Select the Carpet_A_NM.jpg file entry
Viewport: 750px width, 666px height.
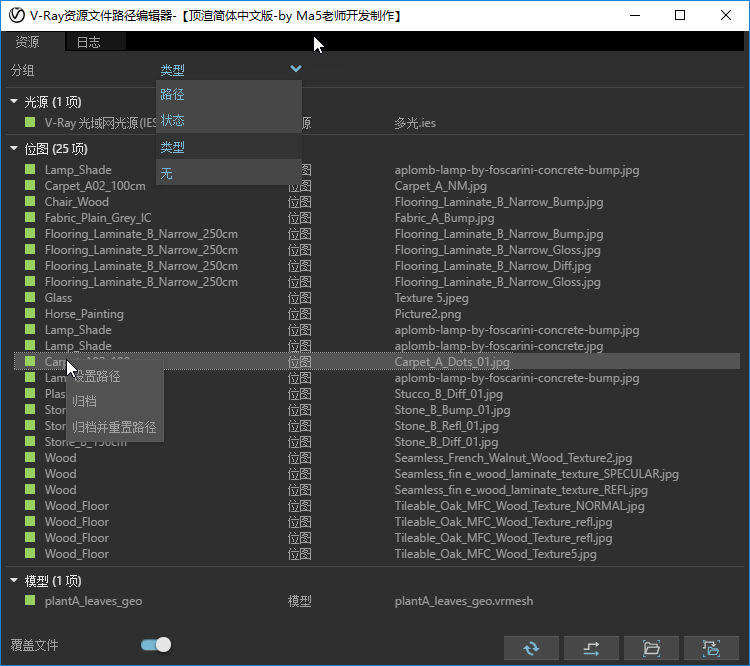(441, 186)
